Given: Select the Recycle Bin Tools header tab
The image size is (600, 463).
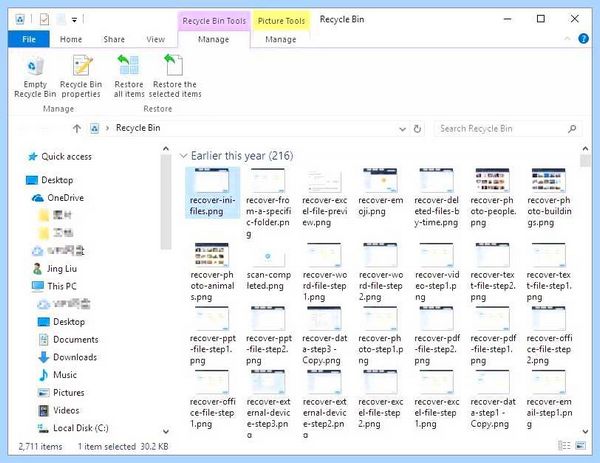Looking at the screenshot, I should (214, 21).
